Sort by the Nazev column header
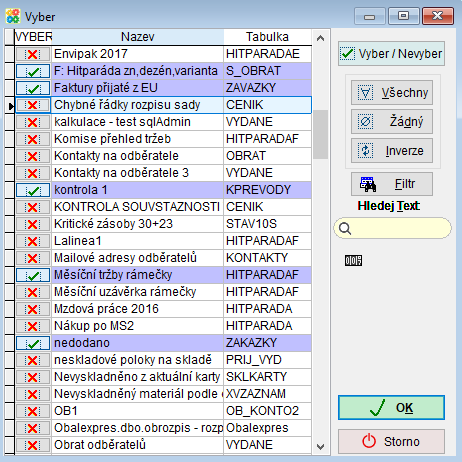The image size is (462, 462). pyautogui.click(x=137, y=37)
